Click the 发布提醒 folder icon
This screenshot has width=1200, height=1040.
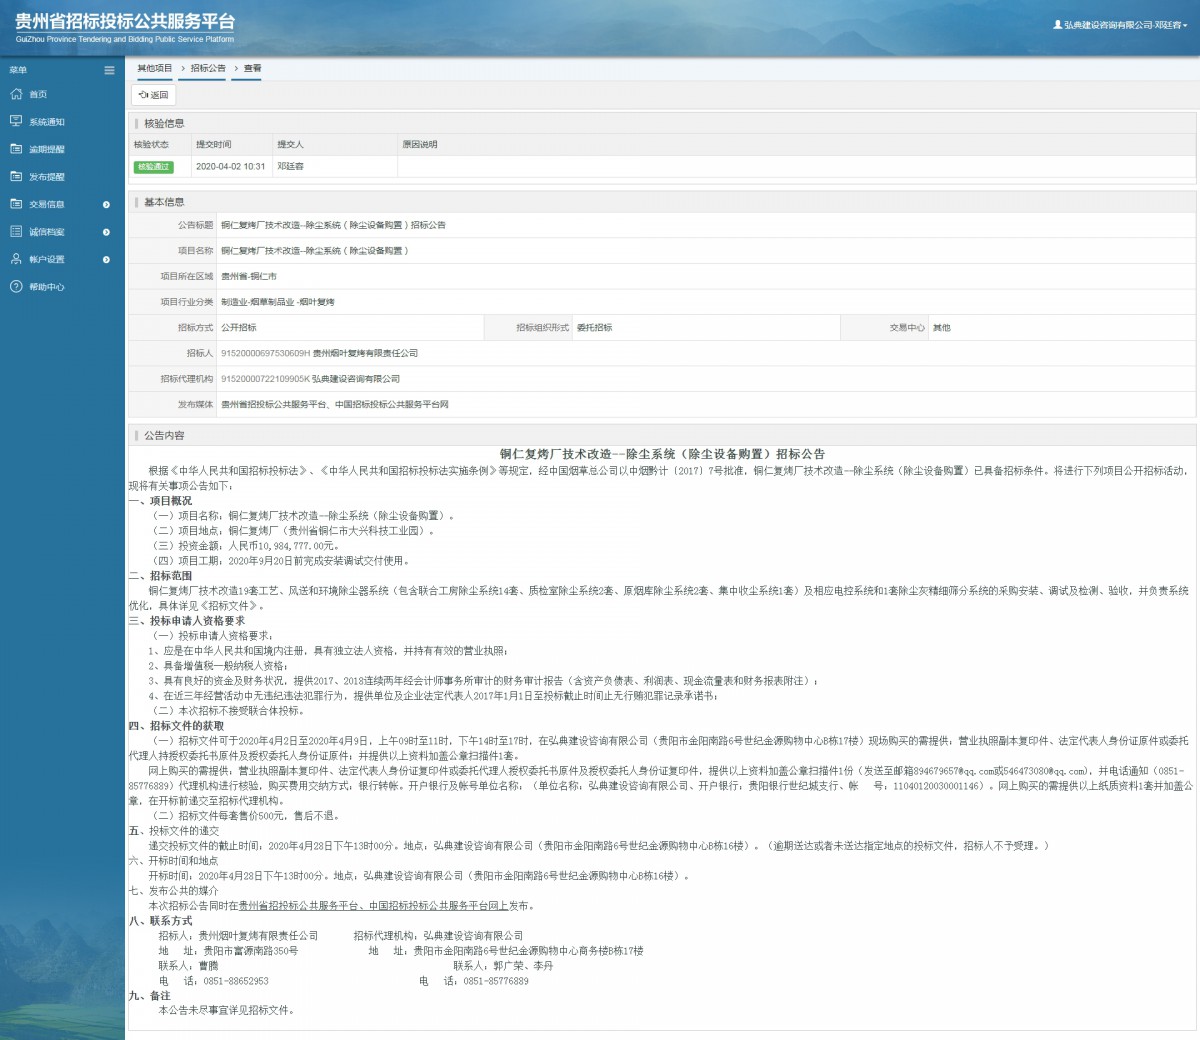pyautogui.click(x=16, y=176)
